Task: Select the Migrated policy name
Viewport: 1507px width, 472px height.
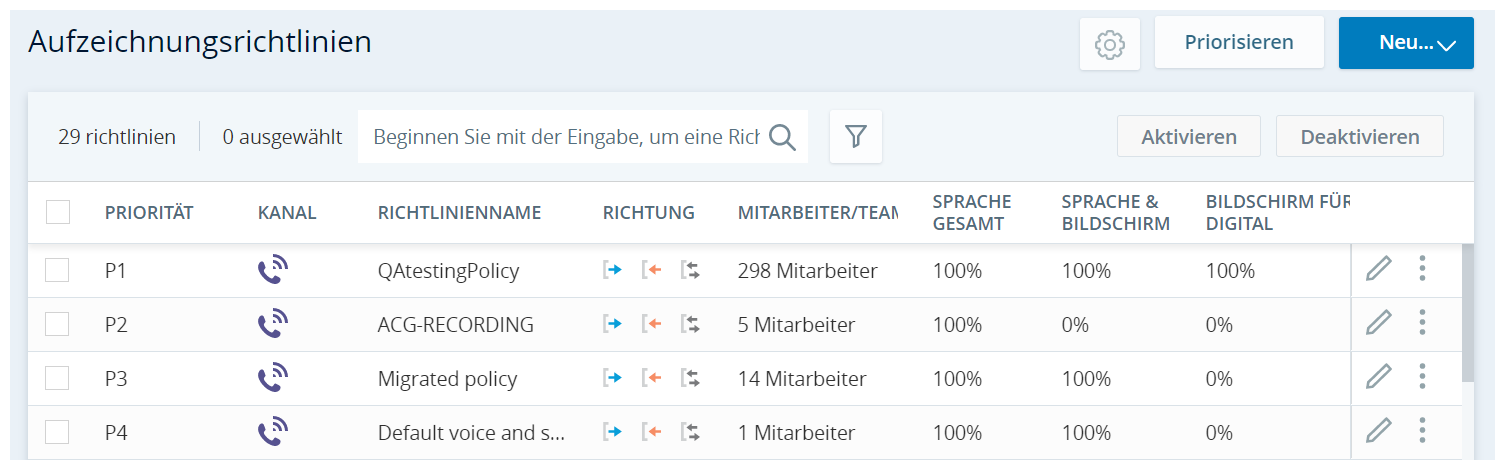Action: point(448,379)
